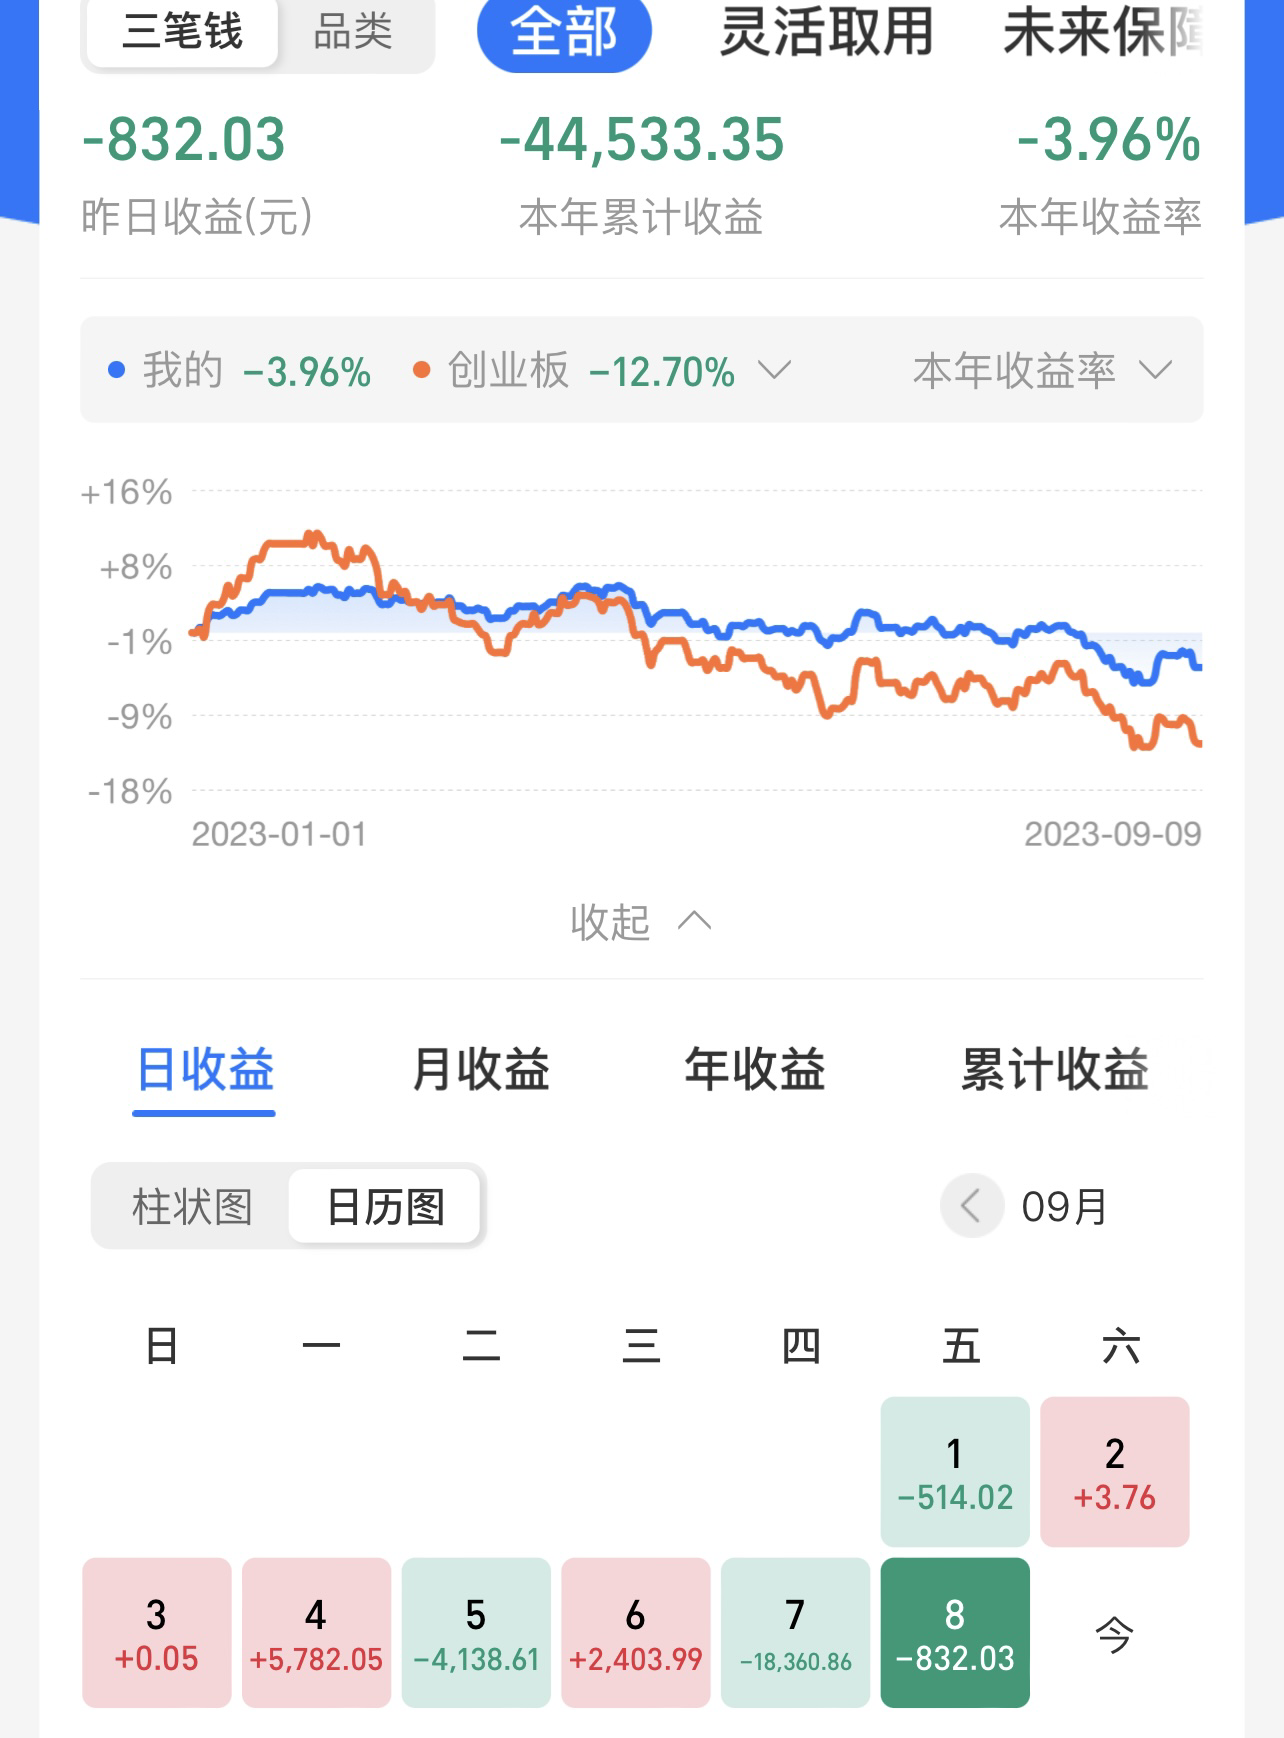Screen dimensions: 1284x1738
Task: Switch to 品类 segmented view
Action: click(353, 32)
